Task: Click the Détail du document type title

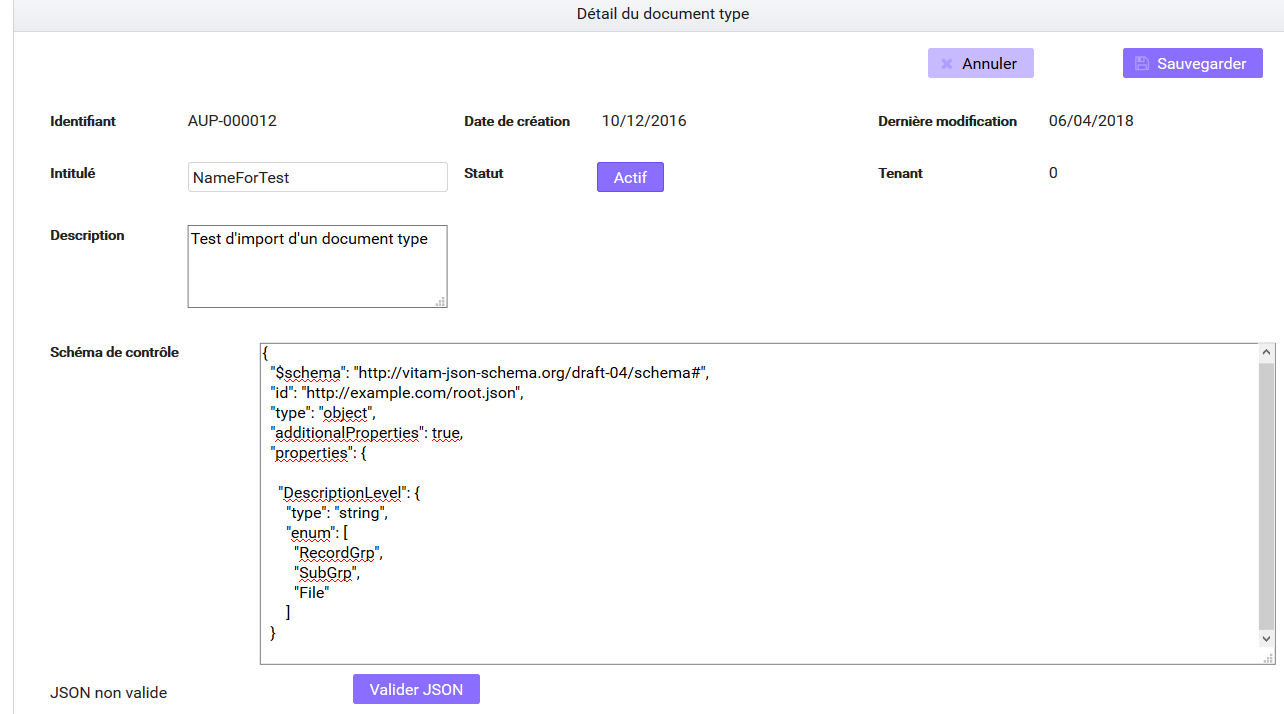Action: (x=663, y=14)
